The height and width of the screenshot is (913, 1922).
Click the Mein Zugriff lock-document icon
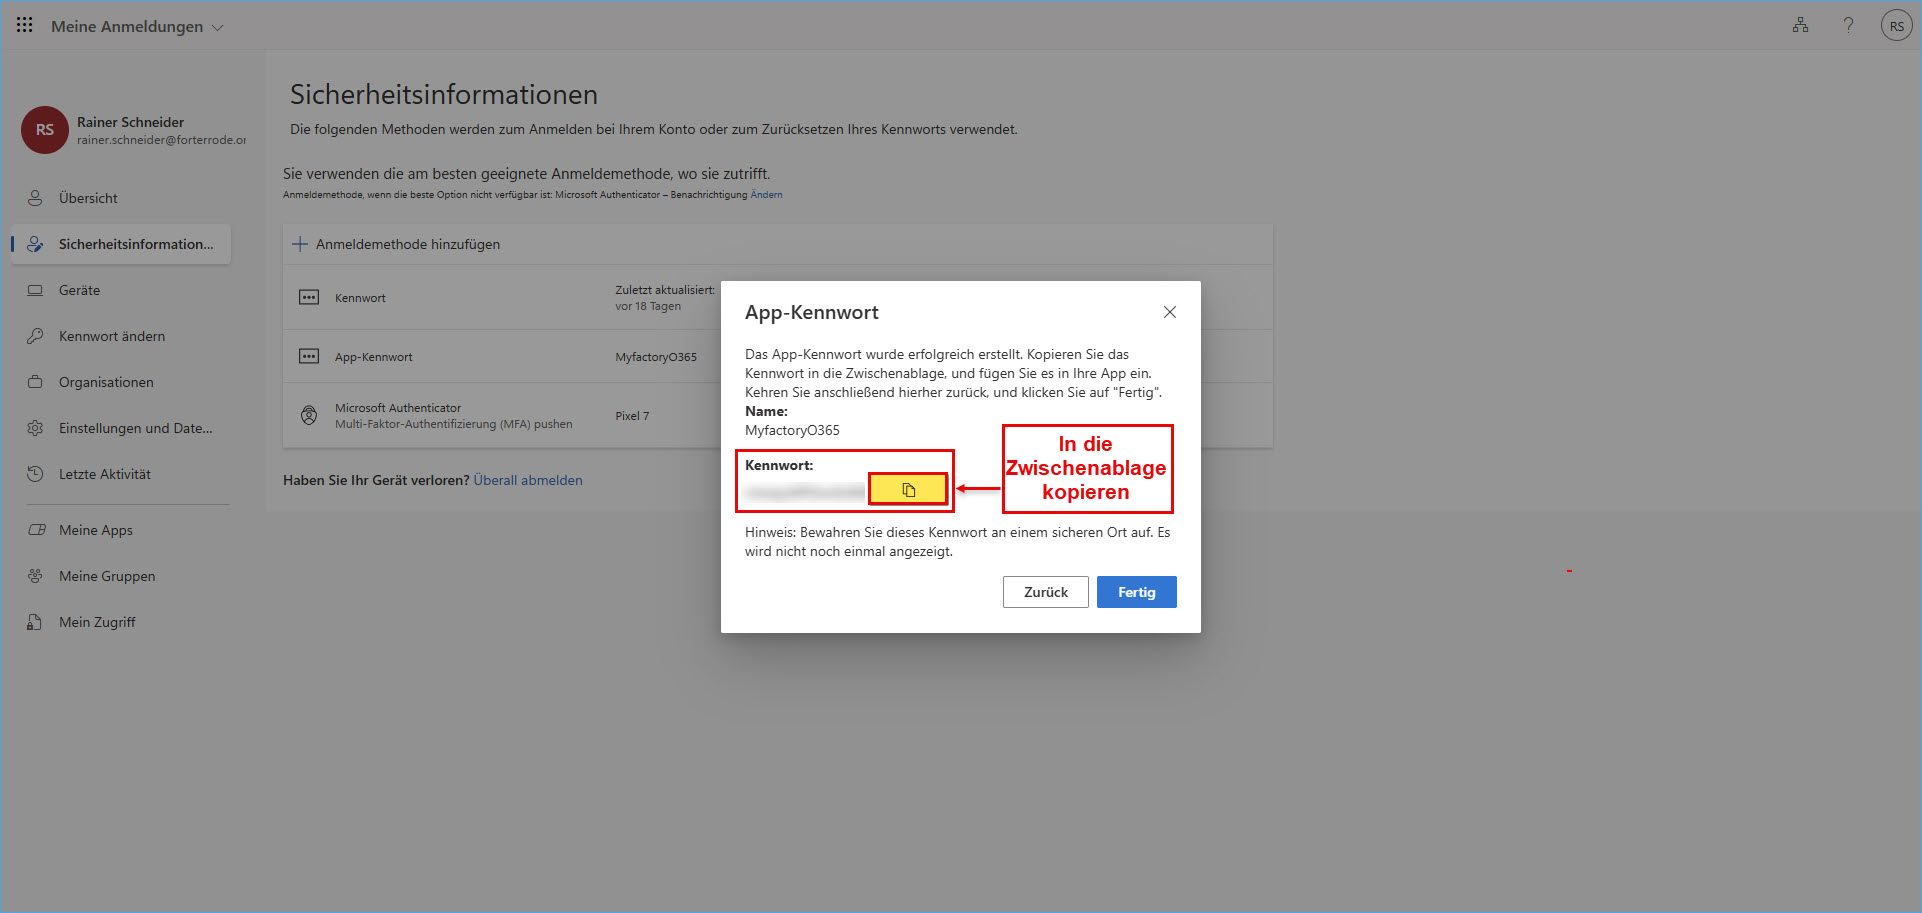(35, 622)
